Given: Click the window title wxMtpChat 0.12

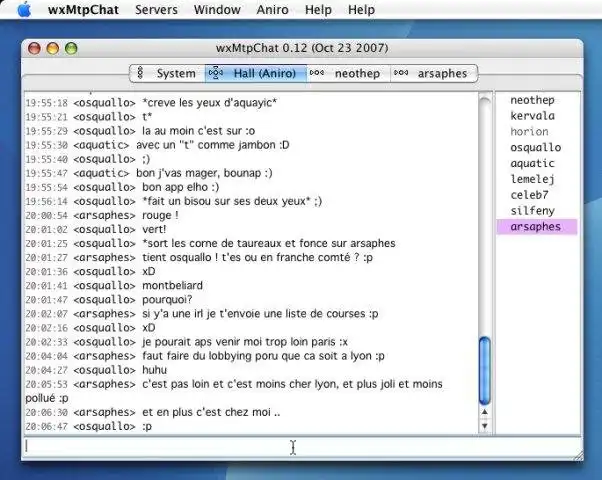Looking at the screenshot, I should (302, 48).
